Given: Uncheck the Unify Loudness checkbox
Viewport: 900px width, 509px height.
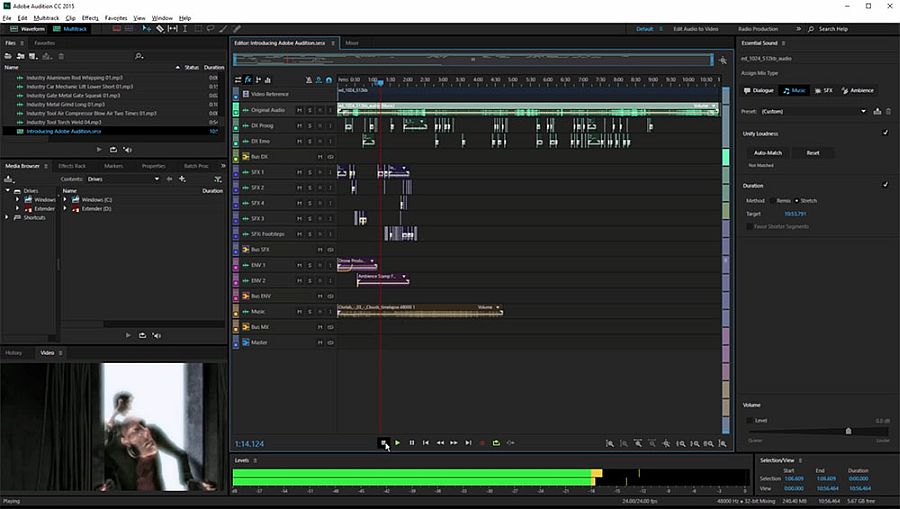Looking at the screenshot, I should (885, 133).
